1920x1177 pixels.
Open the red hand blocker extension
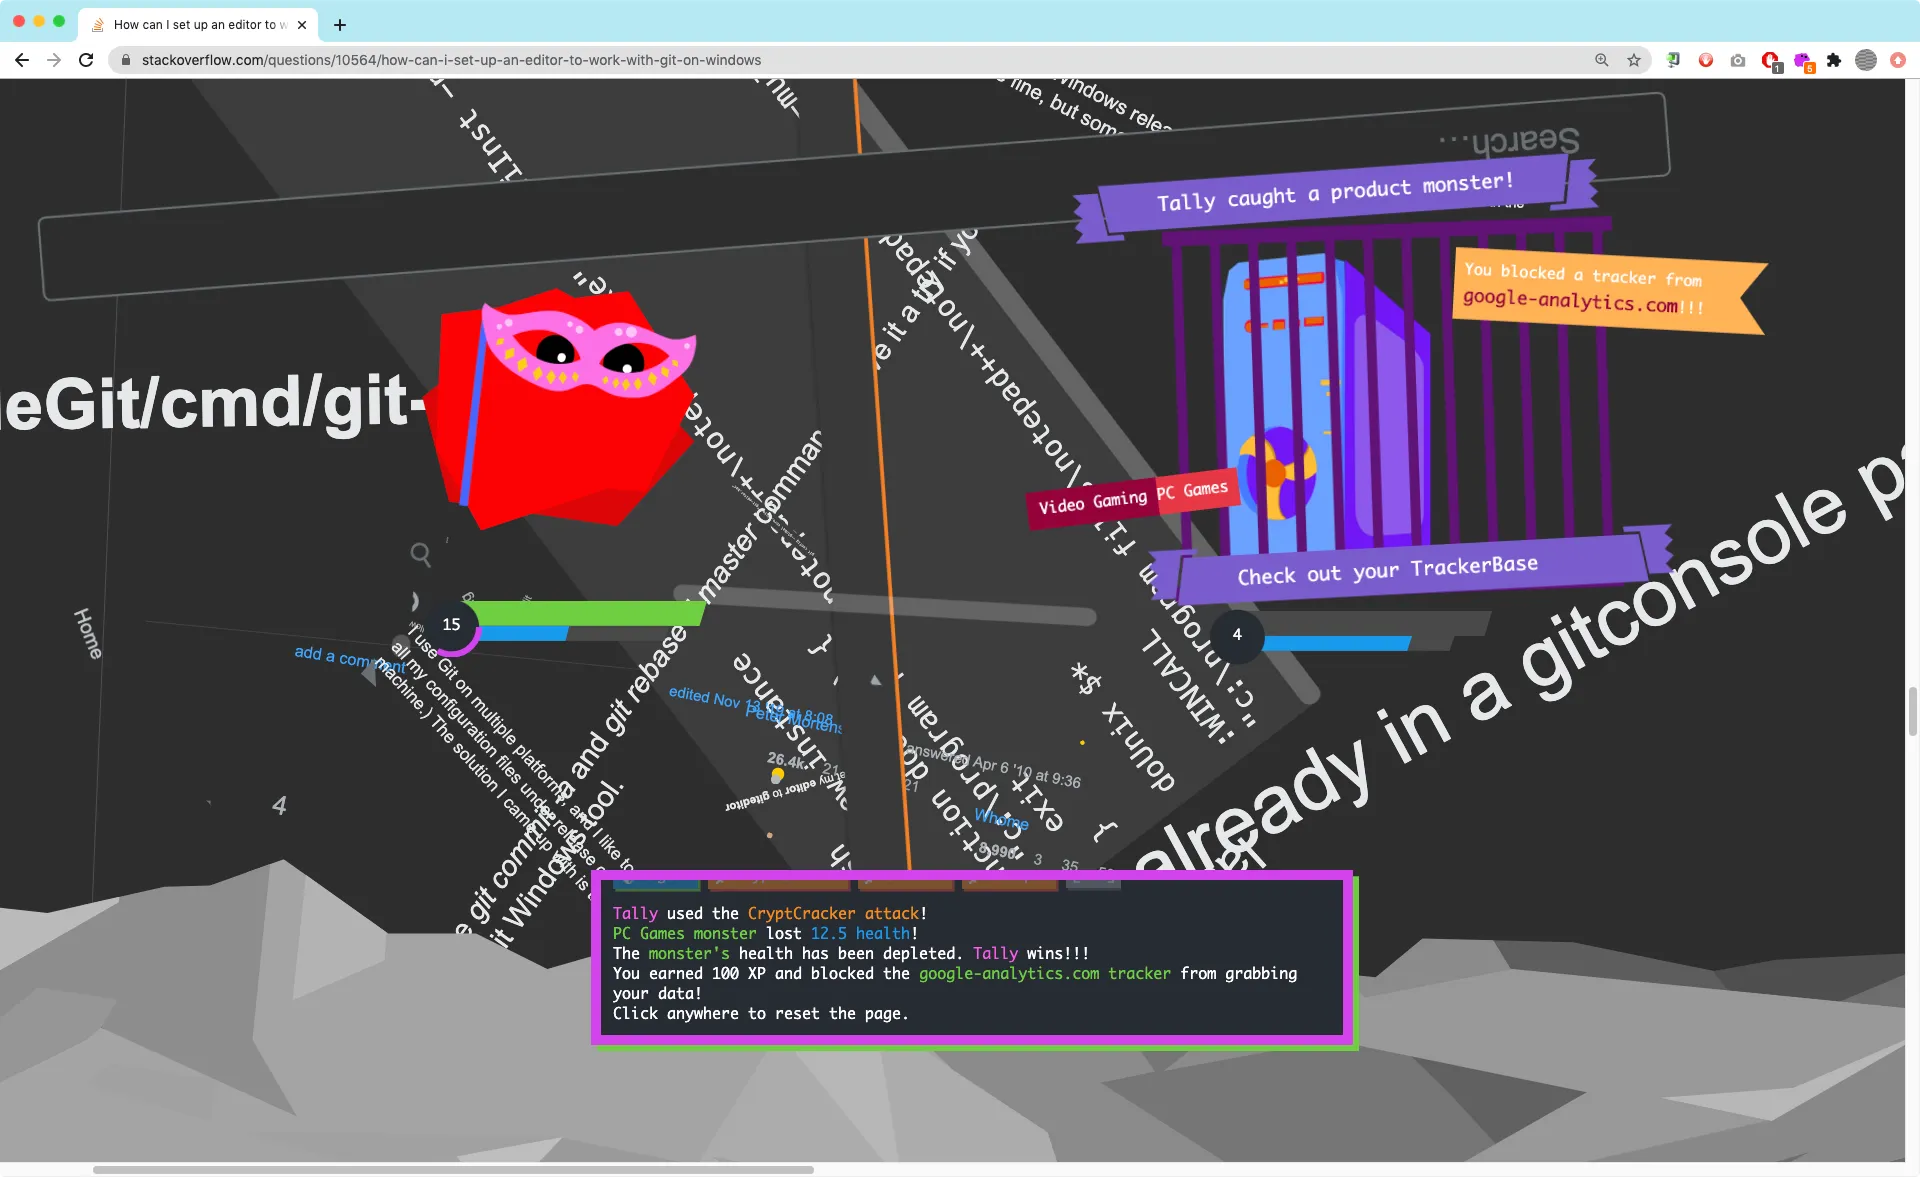pyautogui.click(x=1706, y=60)
